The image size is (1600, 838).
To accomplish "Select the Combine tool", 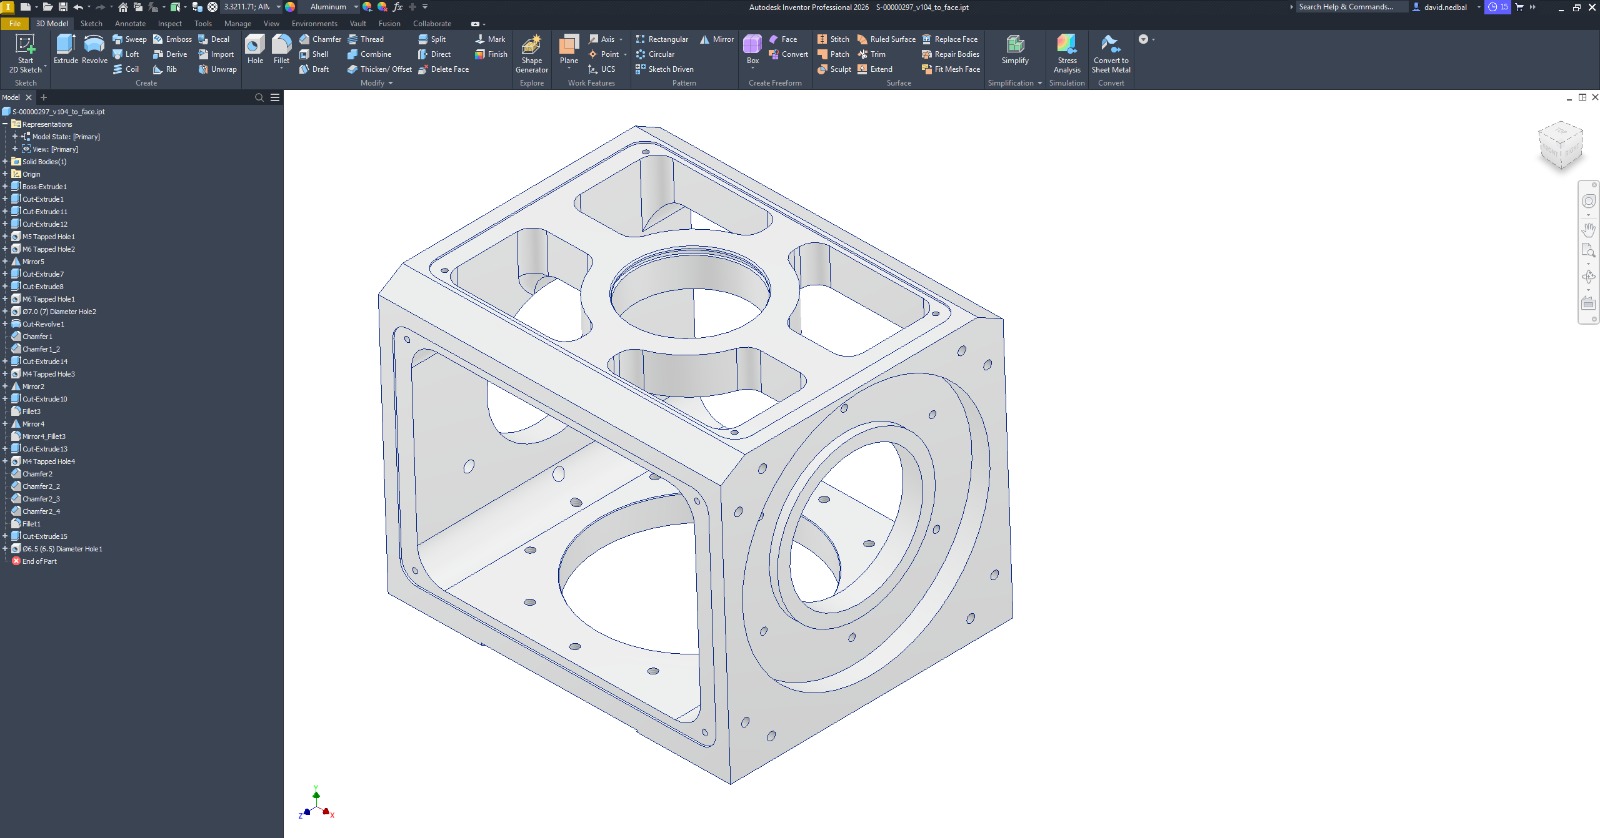I will point(369,54).
